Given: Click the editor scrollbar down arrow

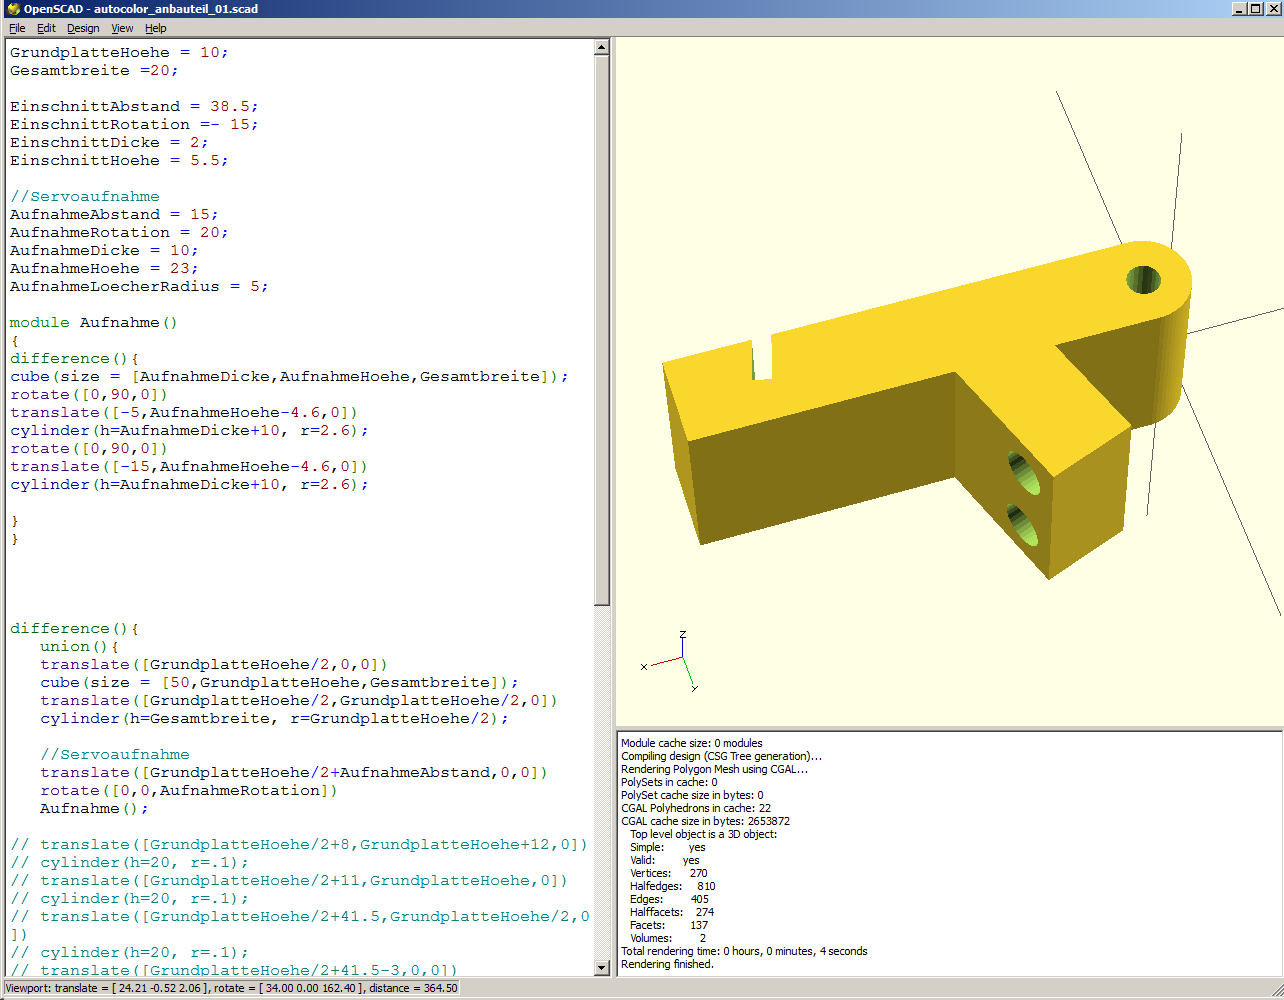Looking at the screenshot, I should click(601, 967).
